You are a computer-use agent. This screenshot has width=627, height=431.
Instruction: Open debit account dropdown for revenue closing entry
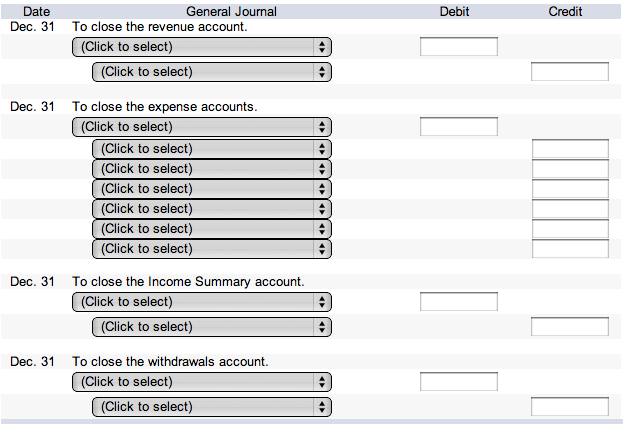(201, 47)
